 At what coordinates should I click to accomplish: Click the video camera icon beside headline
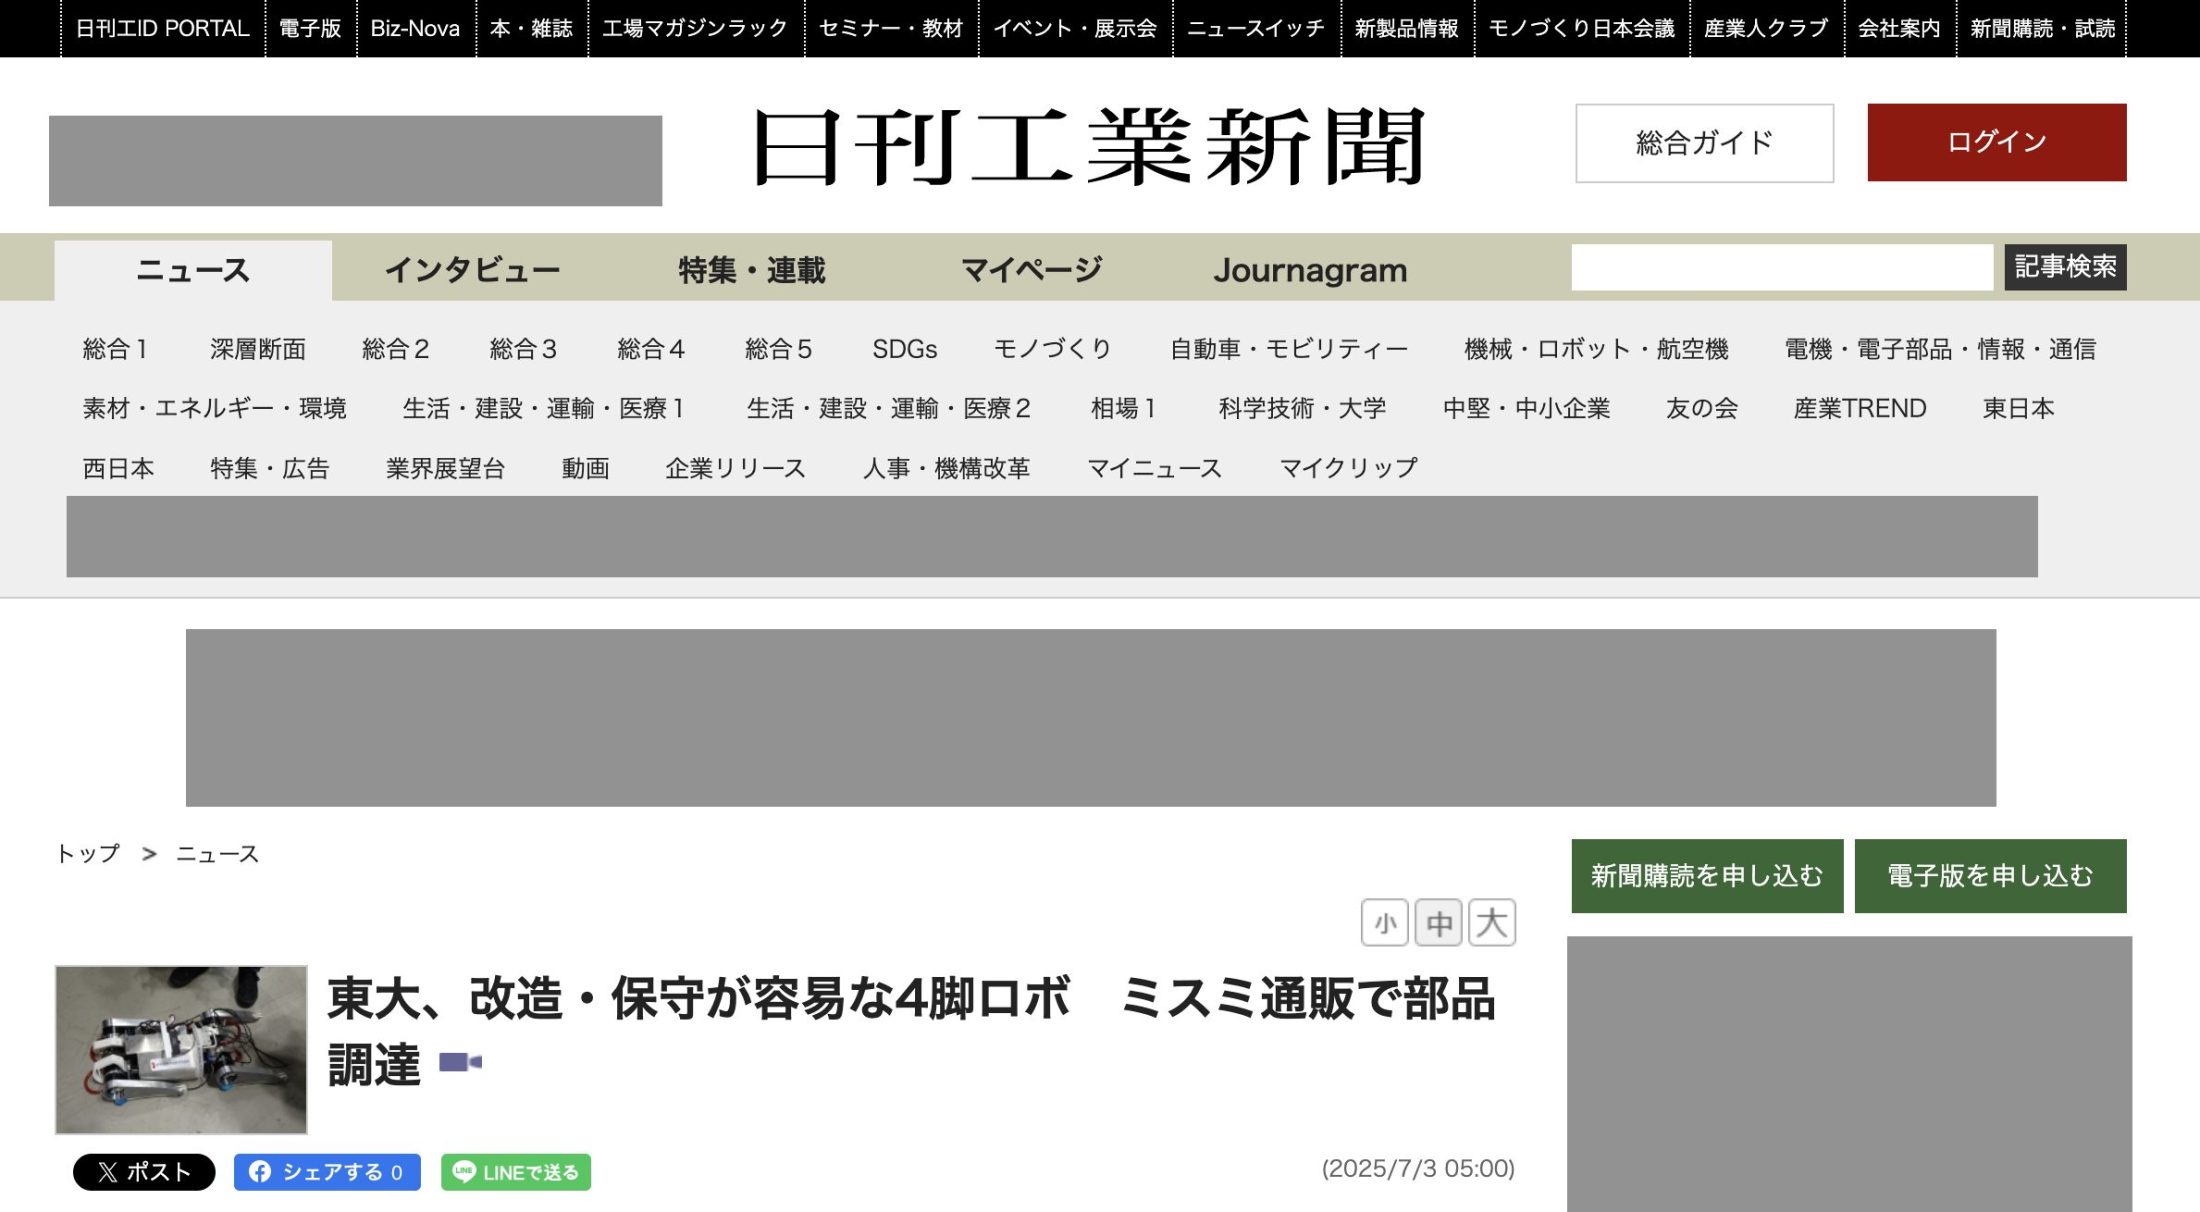coord(460,1062)
